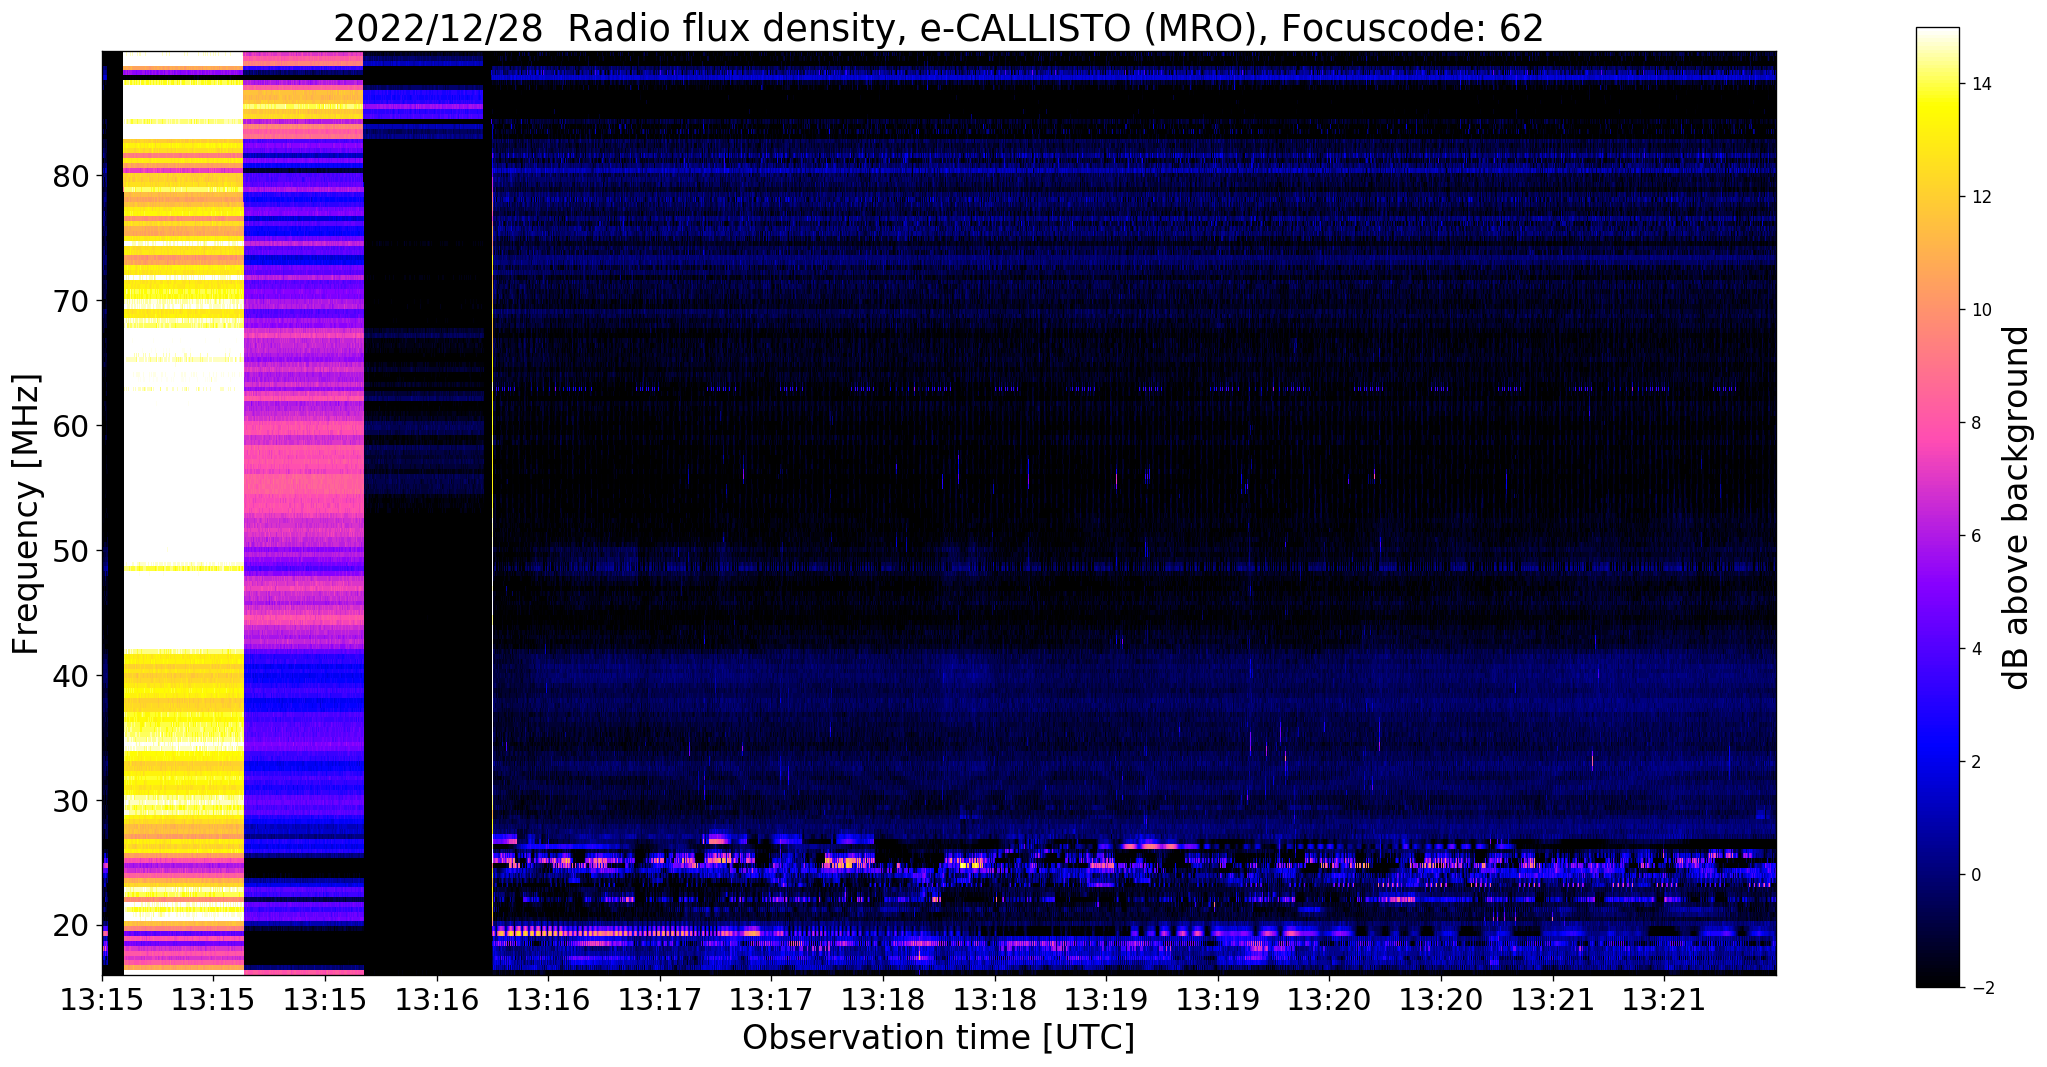The image size is (2047, 1067).
Task: Click the 60 tick label on the frequency axis
Action: [x=71, y=426]
